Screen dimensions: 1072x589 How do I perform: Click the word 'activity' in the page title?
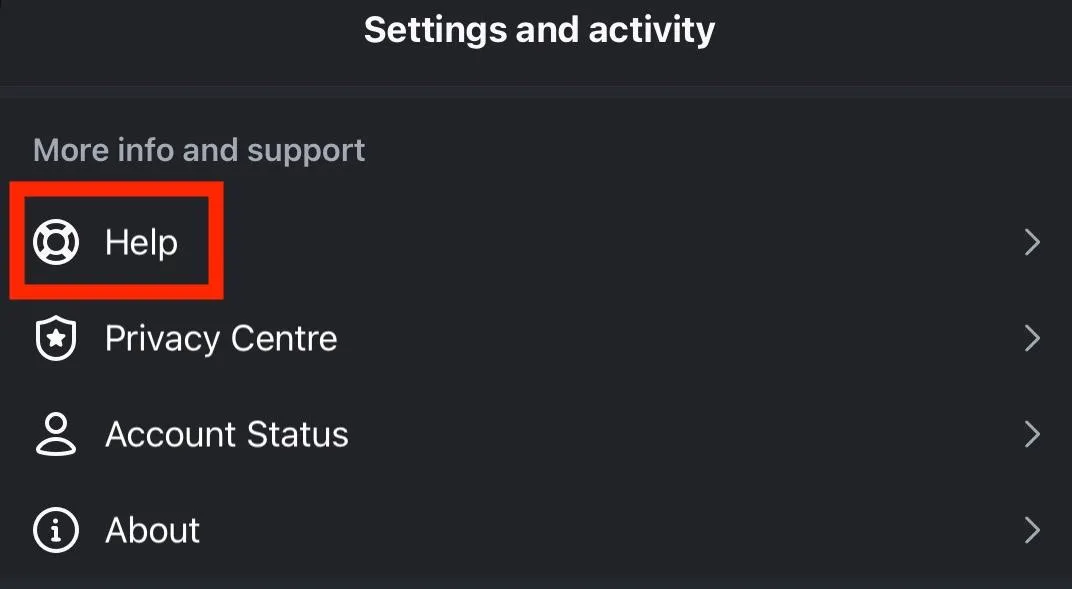652,30
